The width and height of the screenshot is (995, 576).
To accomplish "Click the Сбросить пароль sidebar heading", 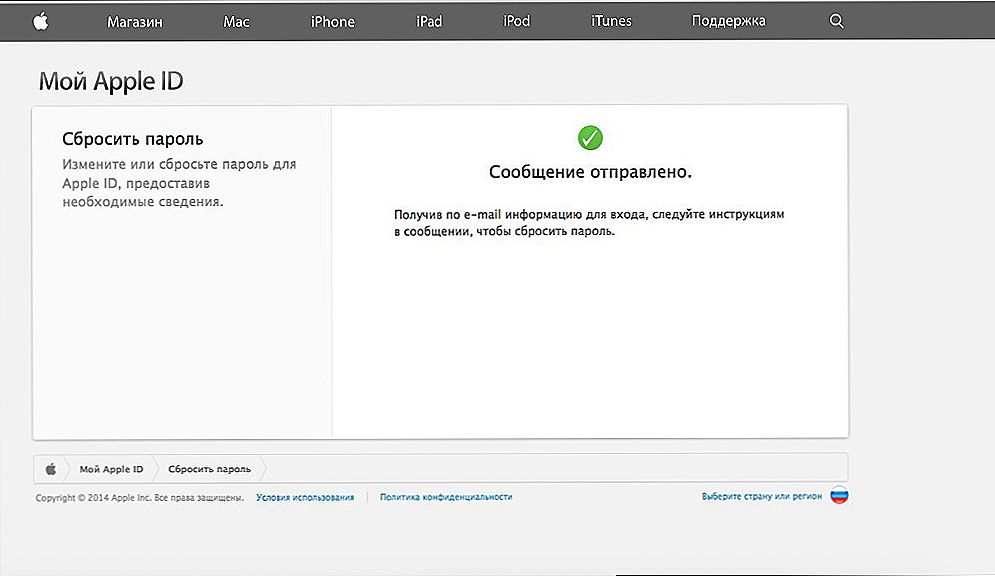I will tap(133, 139).
